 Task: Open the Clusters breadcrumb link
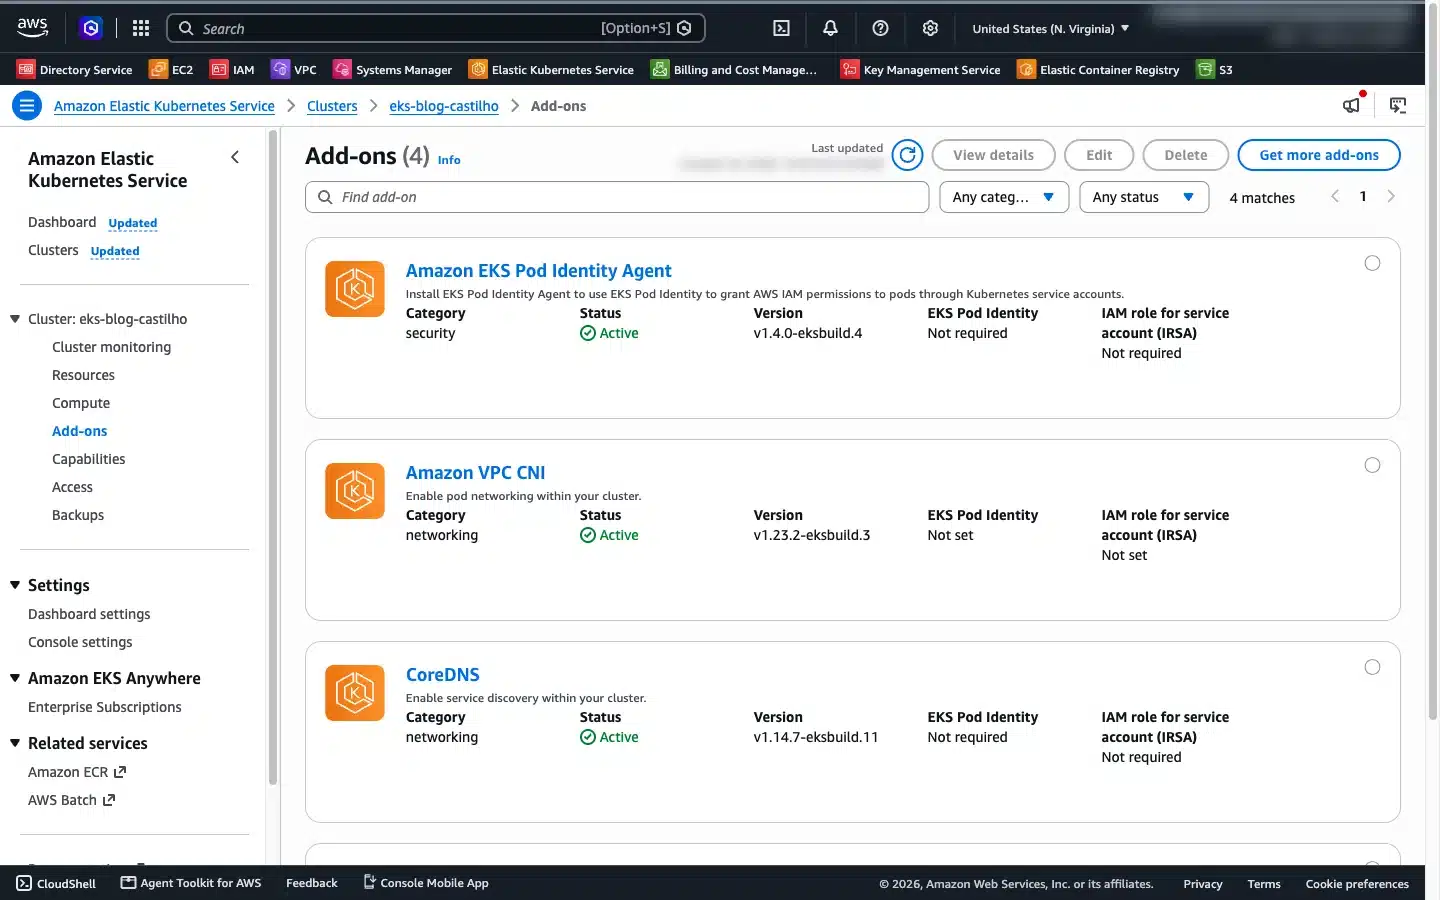pyautogui.click(x=332, y=106)
